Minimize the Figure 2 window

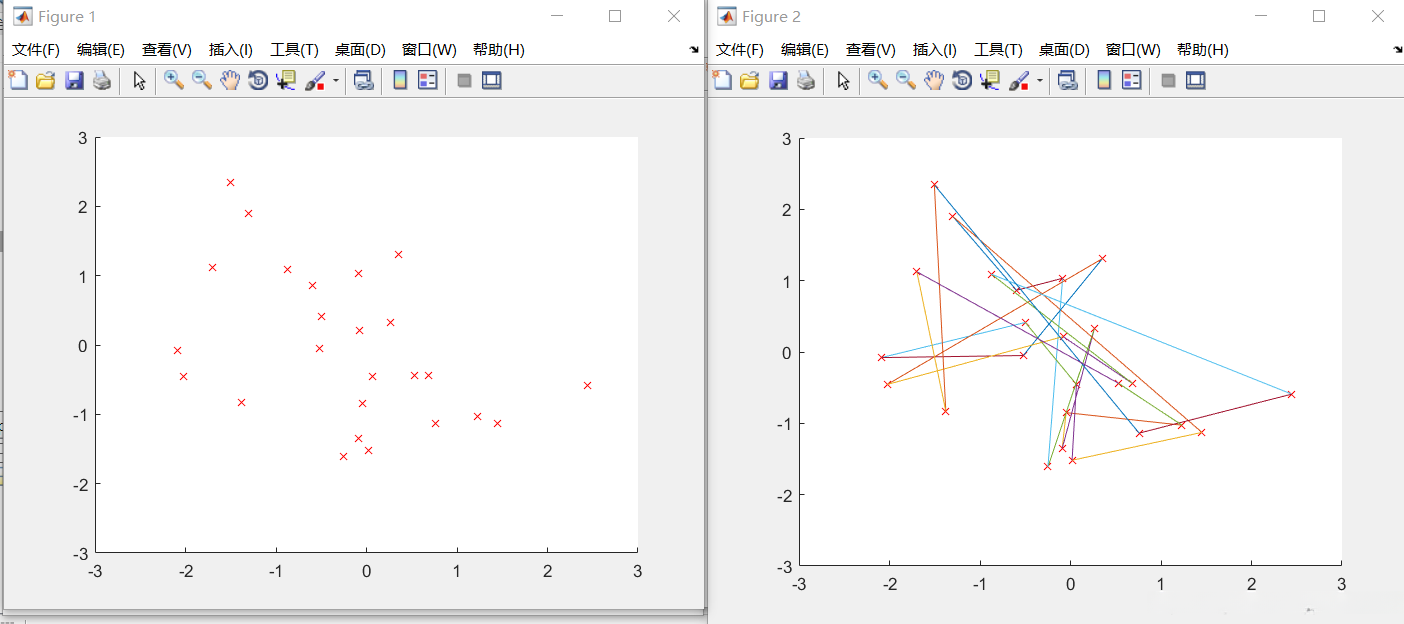pyautogui.click(x=1261, y=16)
